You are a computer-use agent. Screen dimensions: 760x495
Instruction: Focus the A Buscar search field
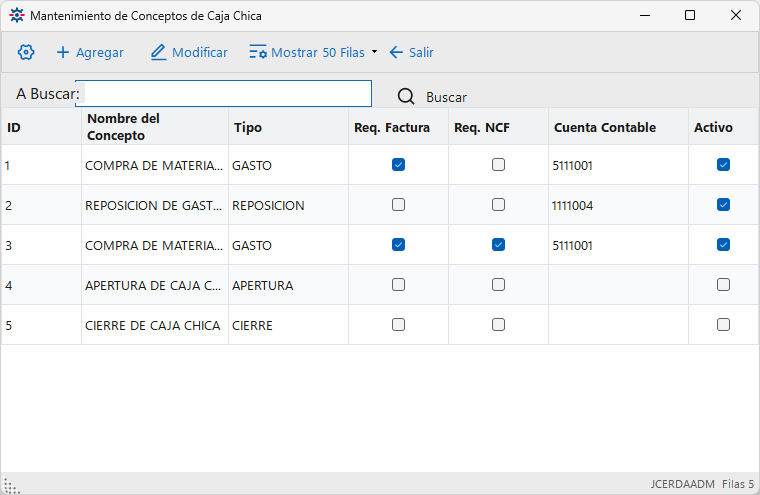point(223,94)
